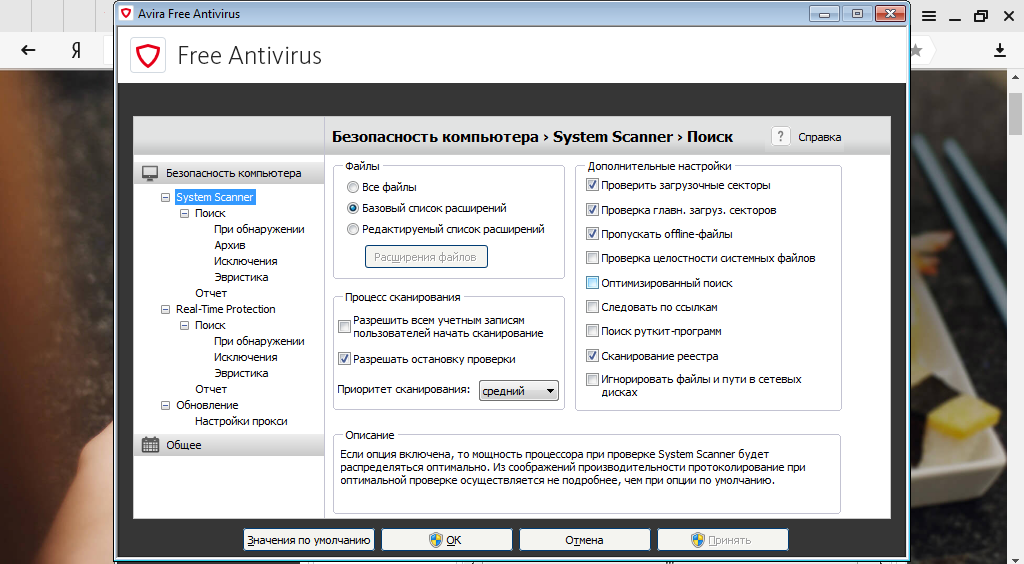
Task: Uncheck Проверить загрузочные секторы
Action: tap(592, 185)
